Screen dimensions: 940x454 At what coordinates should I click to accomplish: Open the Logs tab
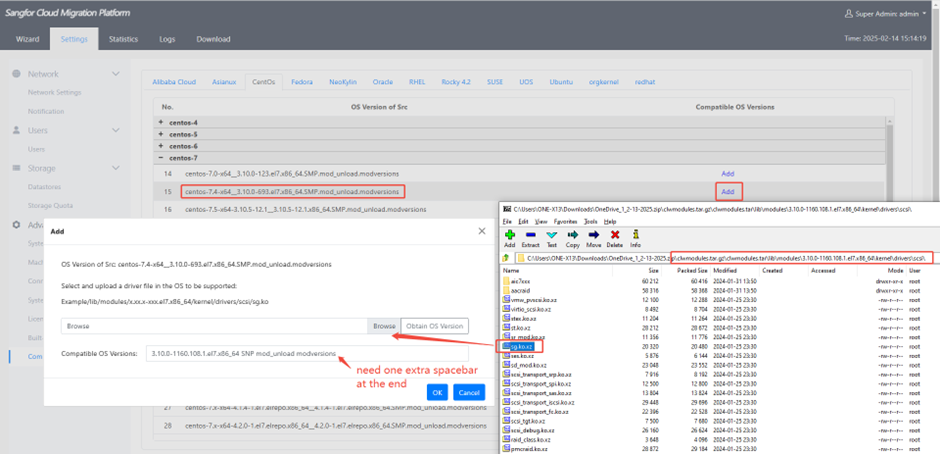(x=167, y=39)
